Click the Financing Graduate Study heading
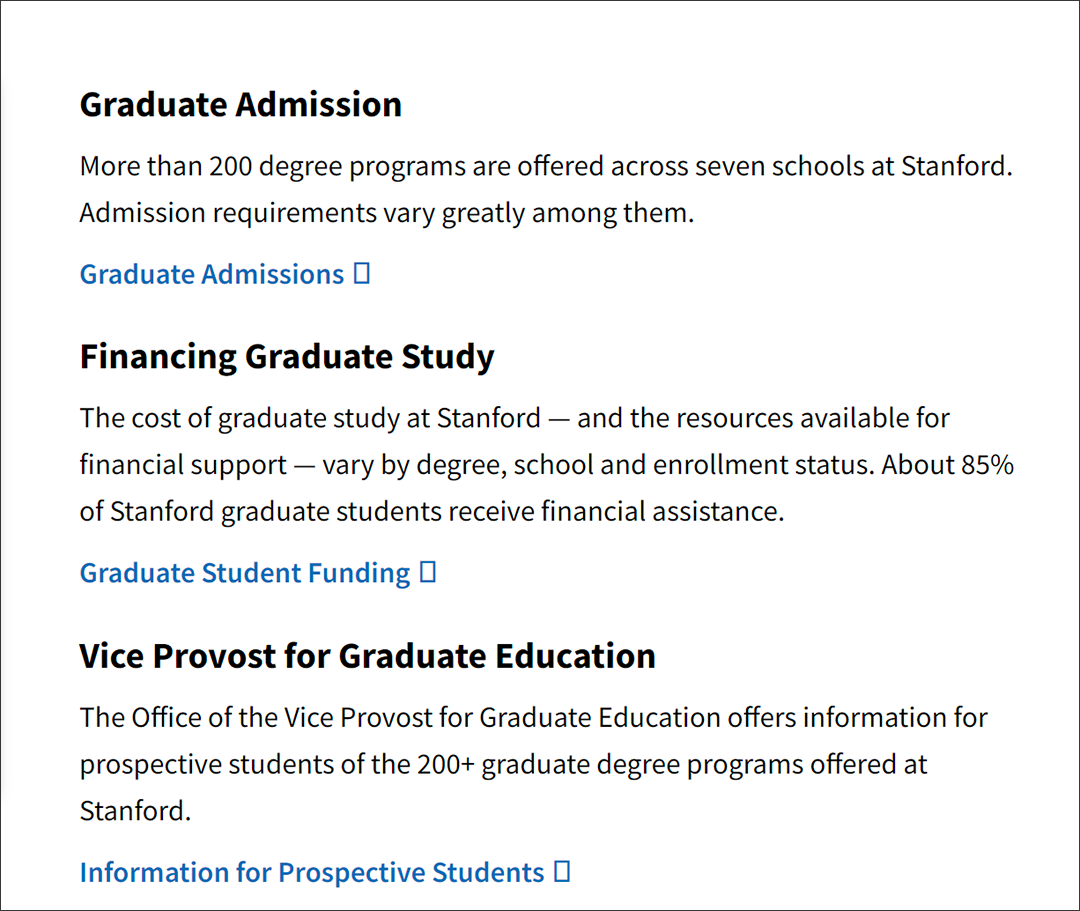The width and height of the screenshot is (1080, 911). point(287,357)
